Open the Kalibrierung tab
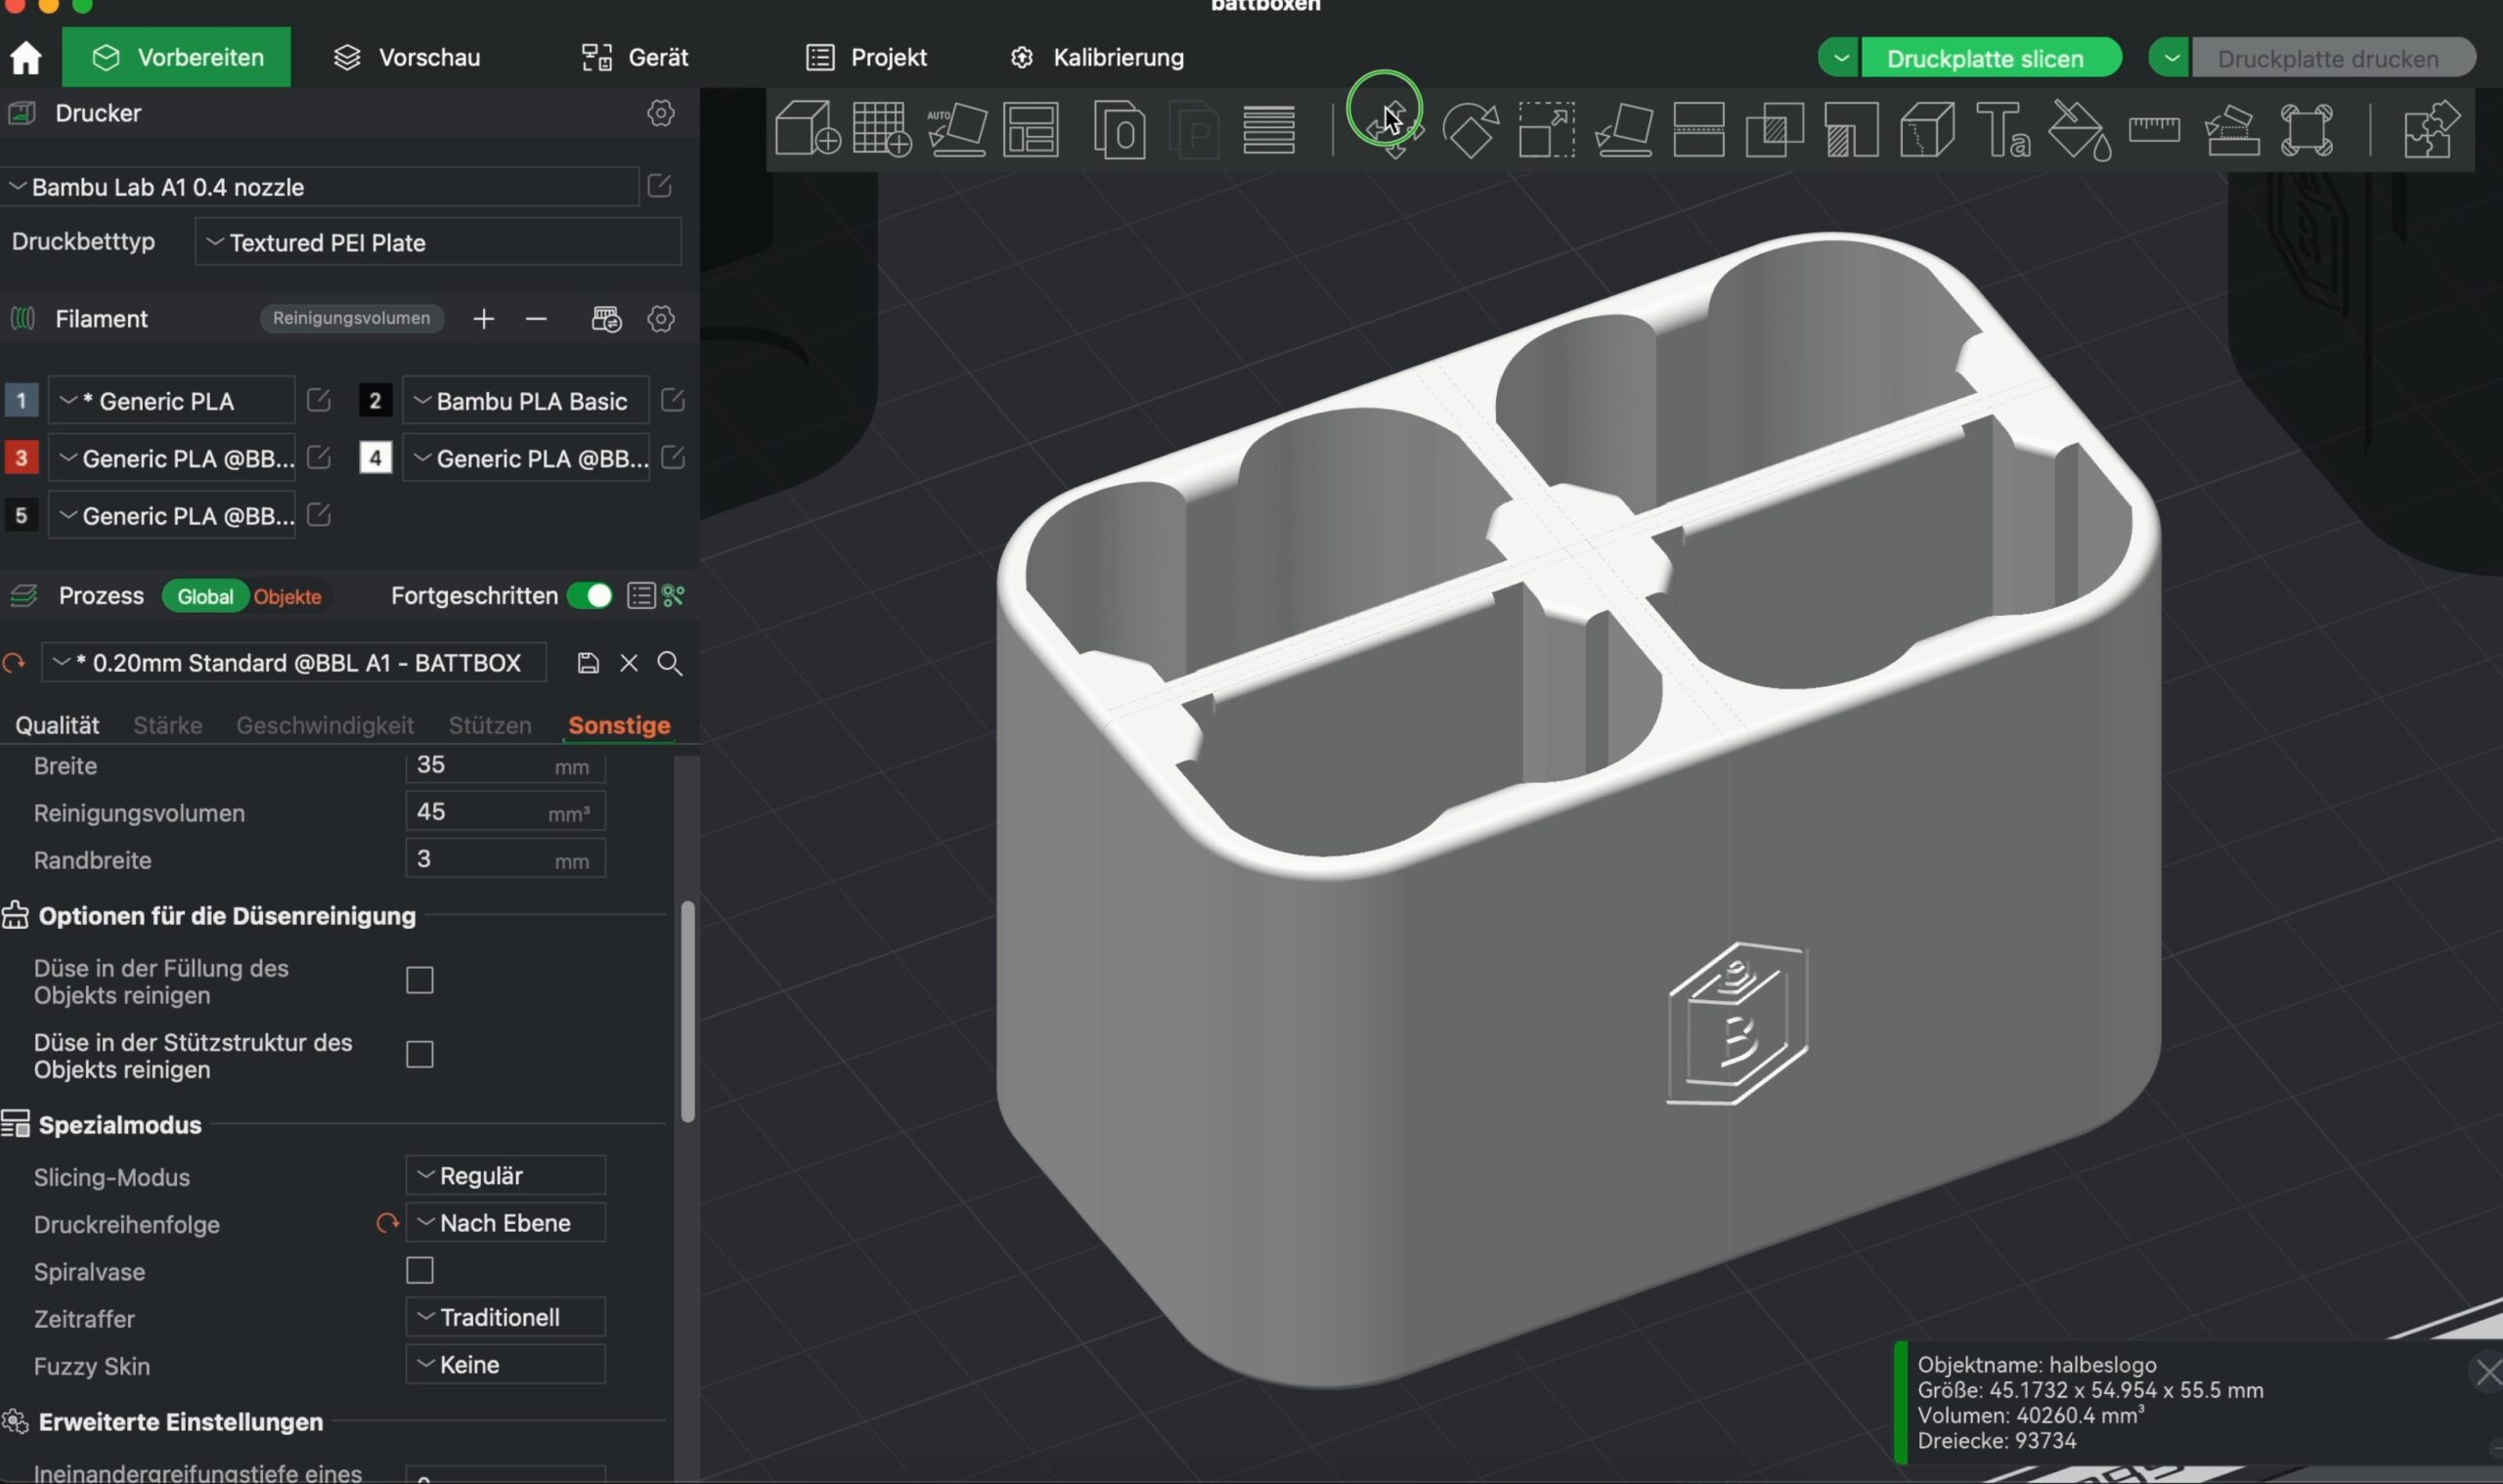This screenshot has height=1484, width=2503. coord(1097,57)
